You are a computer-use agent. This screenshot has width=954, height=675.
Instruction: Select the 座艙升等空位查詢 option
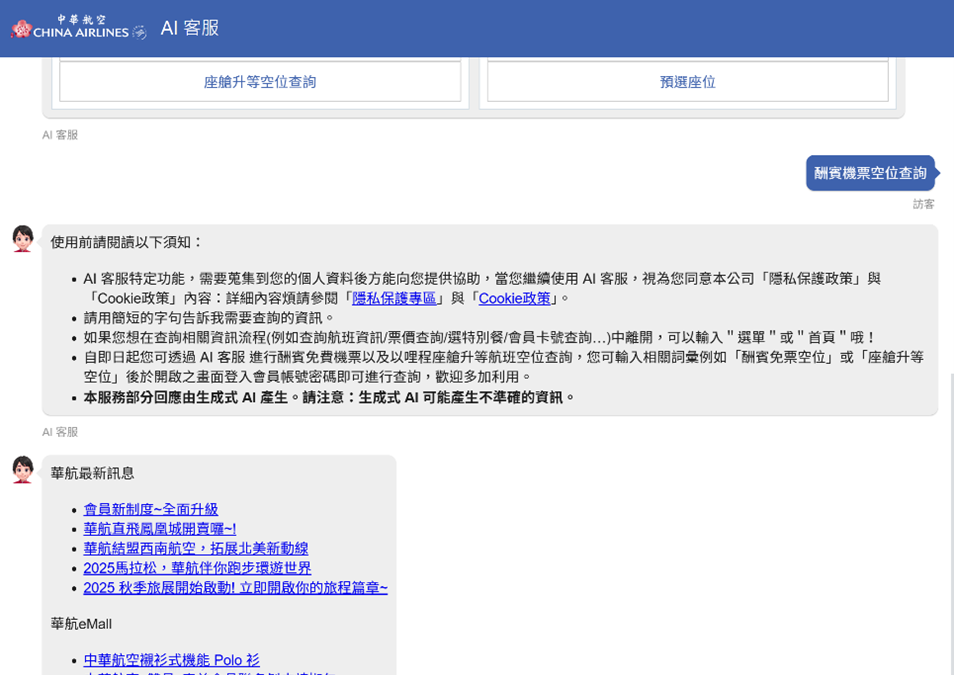(x=260, y=82)
